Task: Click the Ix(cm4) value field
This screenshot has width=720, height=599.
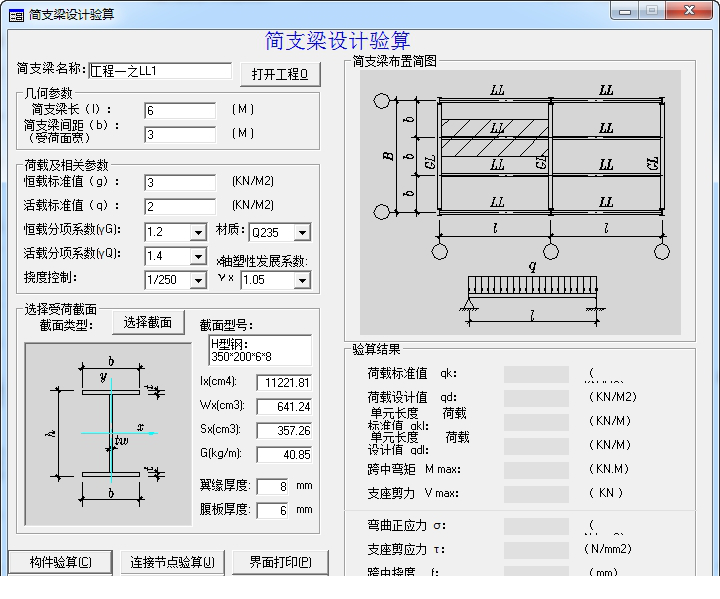Action: pyautogui.click(x=284, y=383)
